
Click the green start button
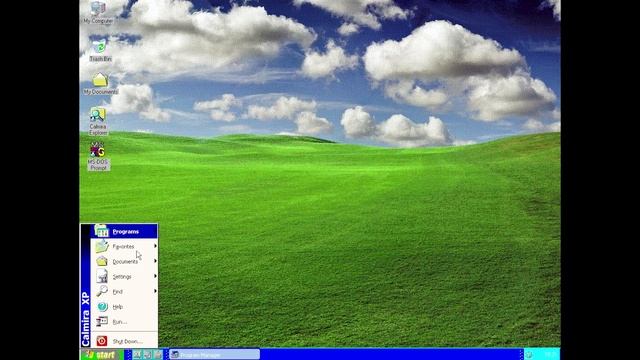pos(101,355)
